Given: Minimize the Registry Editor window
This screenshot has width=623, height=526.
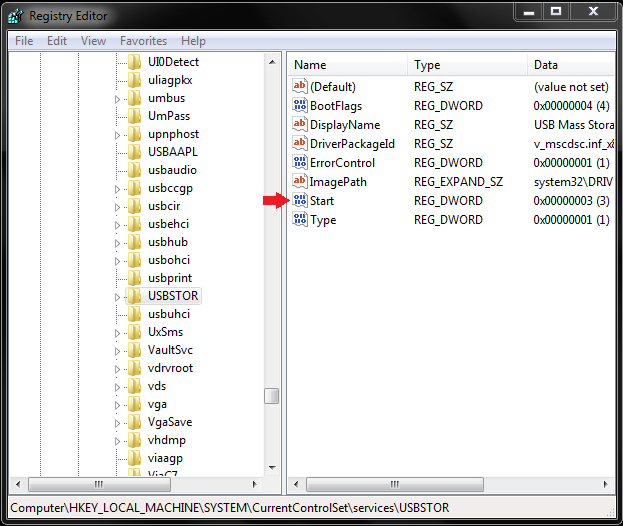Looking at the screenshot, I should (529, 11).
